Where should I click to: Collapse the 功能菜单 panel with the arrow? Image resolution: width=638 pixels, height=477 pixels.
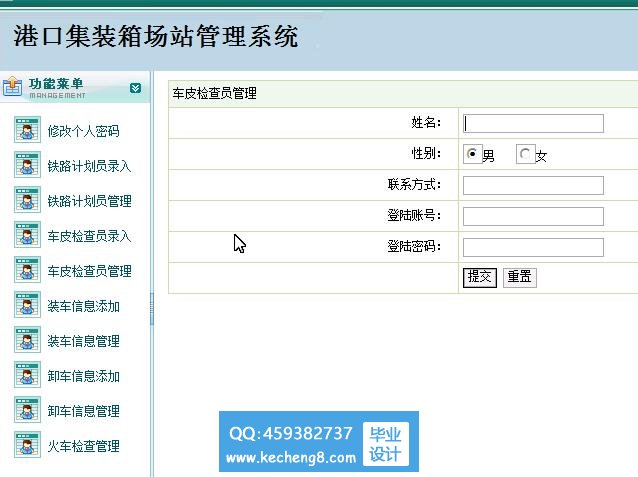(x=135, y=88)
